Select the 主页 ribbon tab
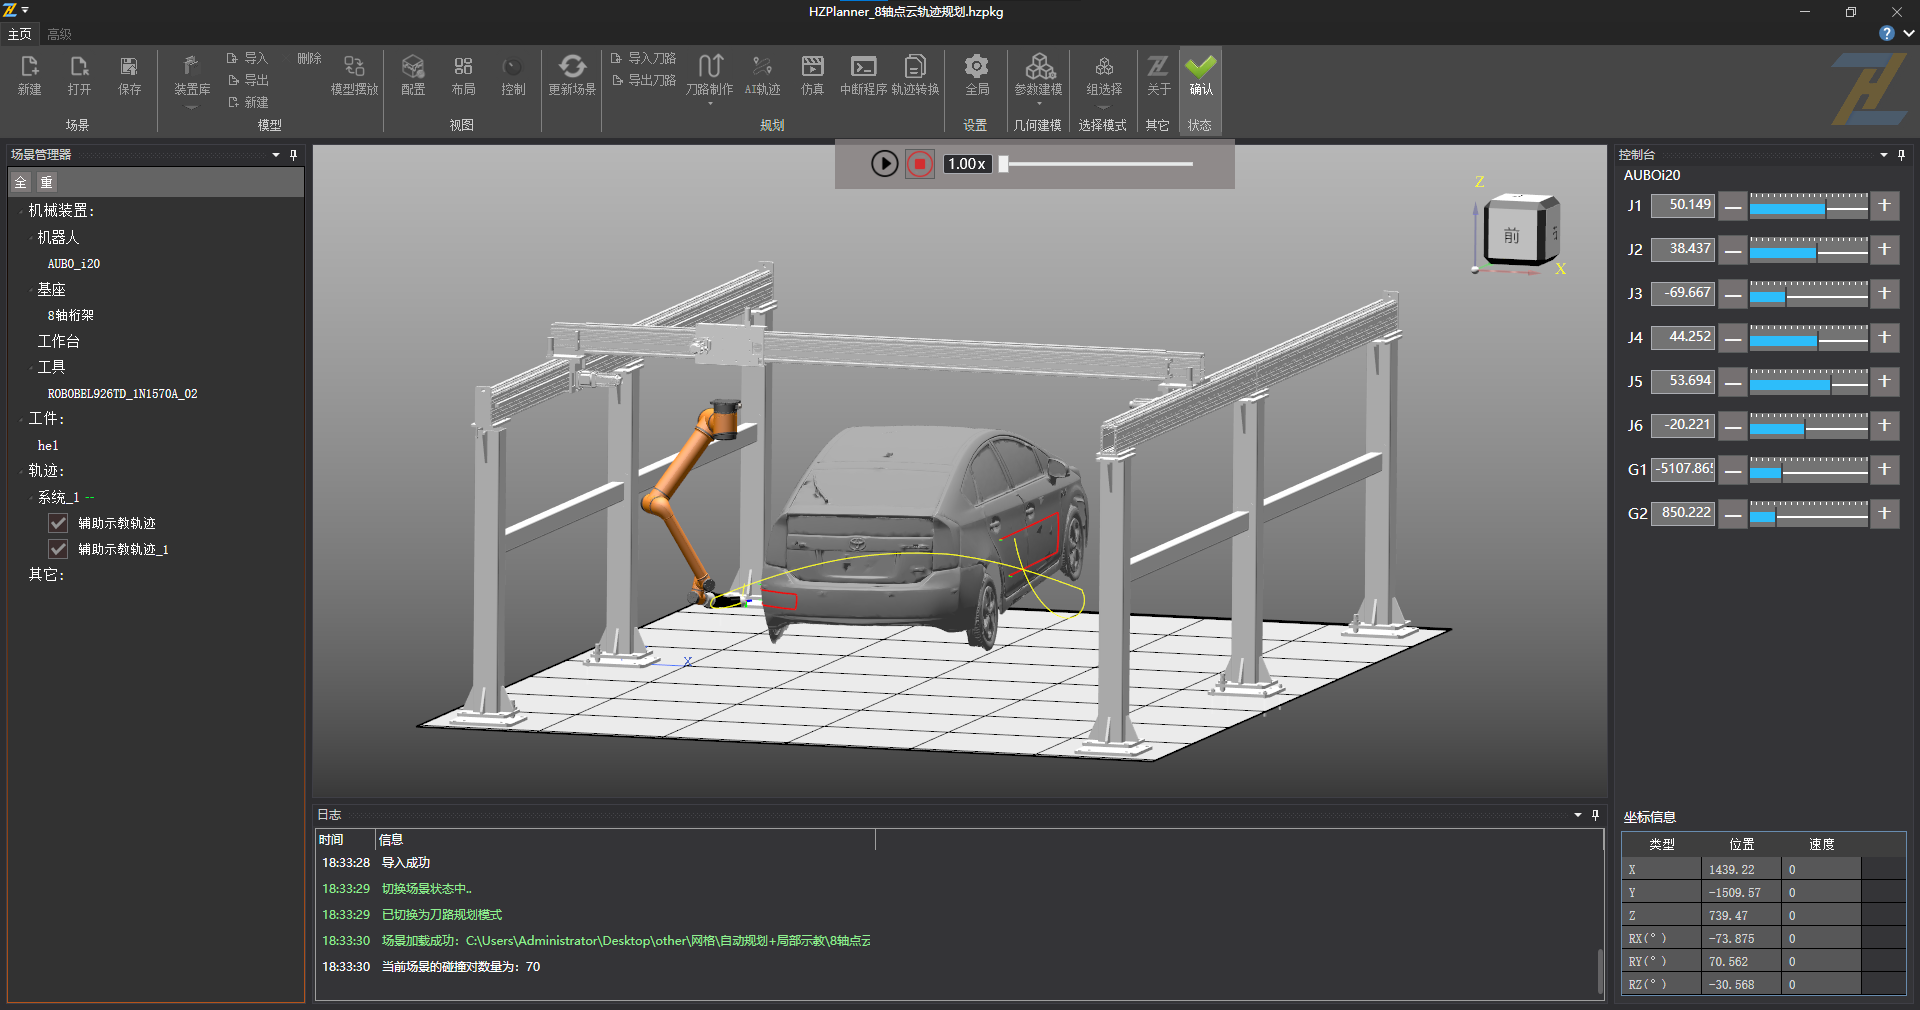This screenshot has height=1010, width=1920. [19, 34]
